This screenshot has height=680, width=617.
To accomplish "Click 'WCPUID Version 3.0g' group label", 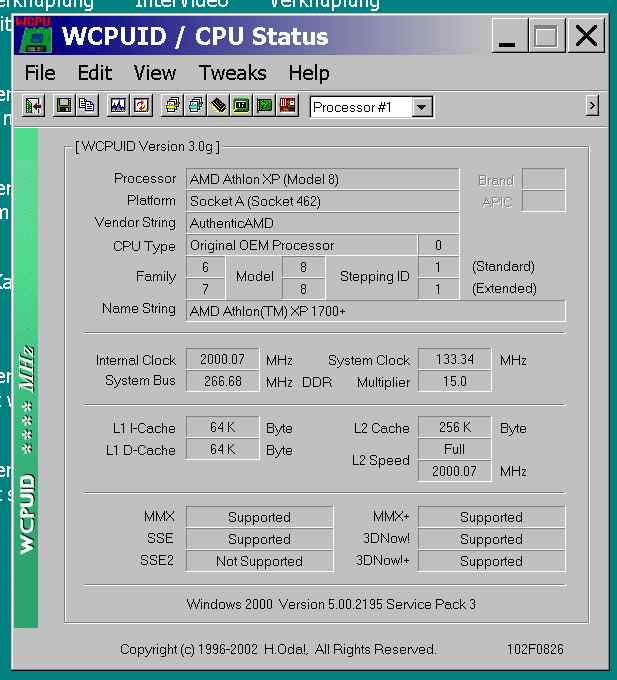I will 147,147.
